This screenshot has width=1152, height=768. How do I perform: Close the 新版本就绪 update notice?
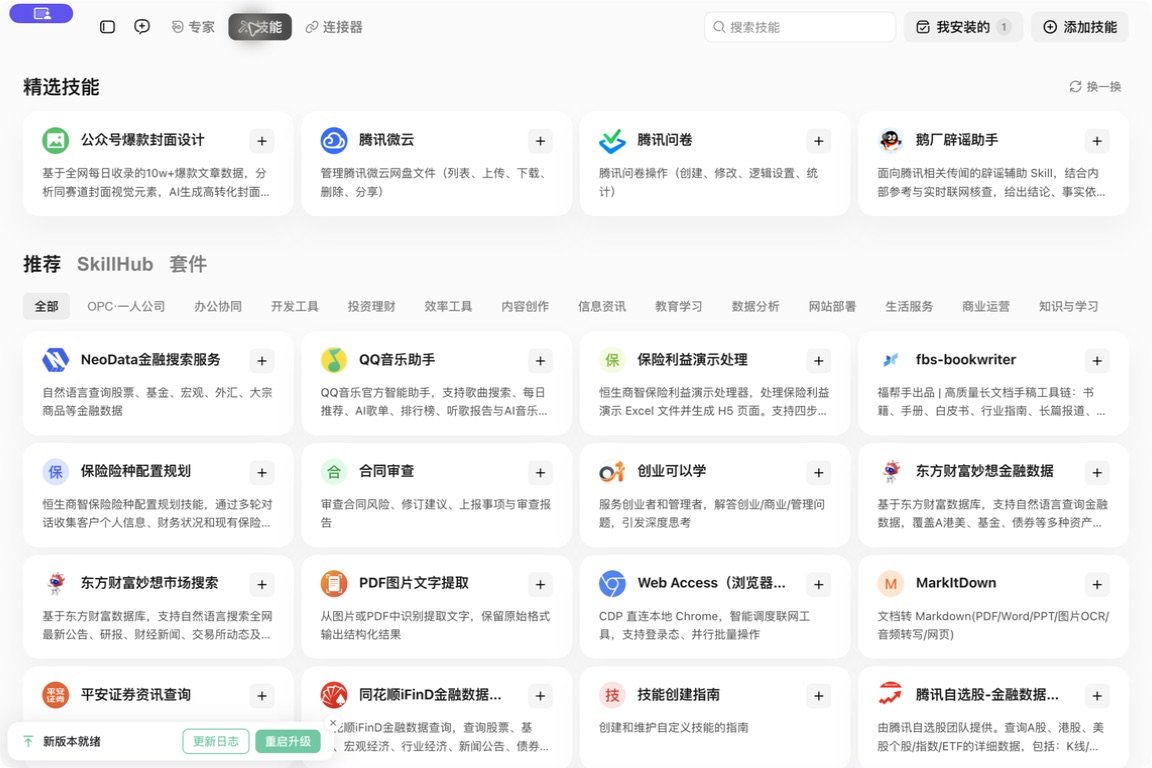pos(333,723)
